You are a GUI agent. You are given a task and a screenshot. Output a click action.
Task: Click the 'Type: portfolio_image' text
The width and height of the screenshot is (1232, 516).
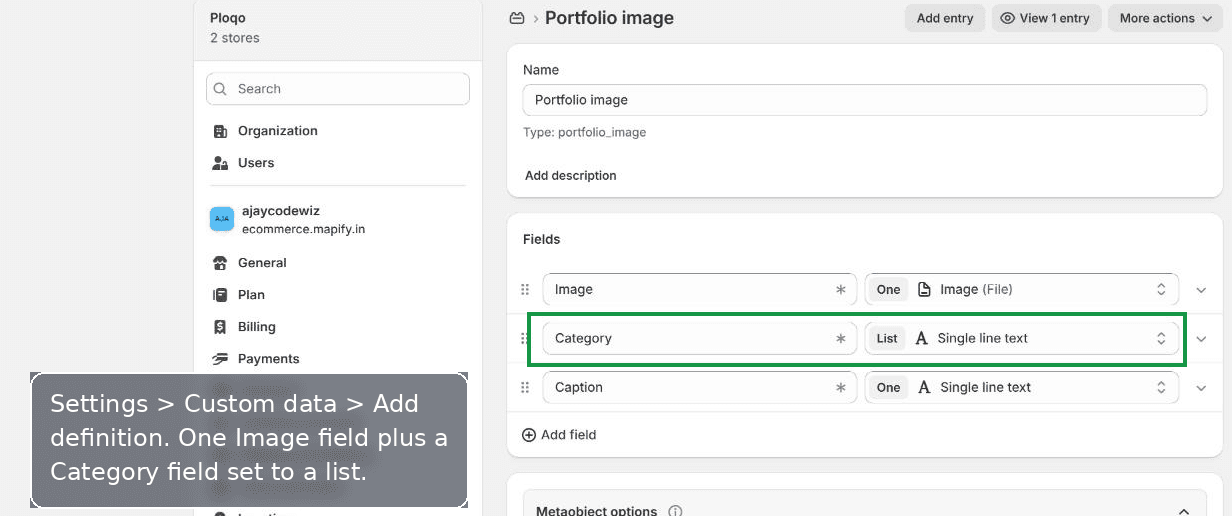tap(585, 132)
